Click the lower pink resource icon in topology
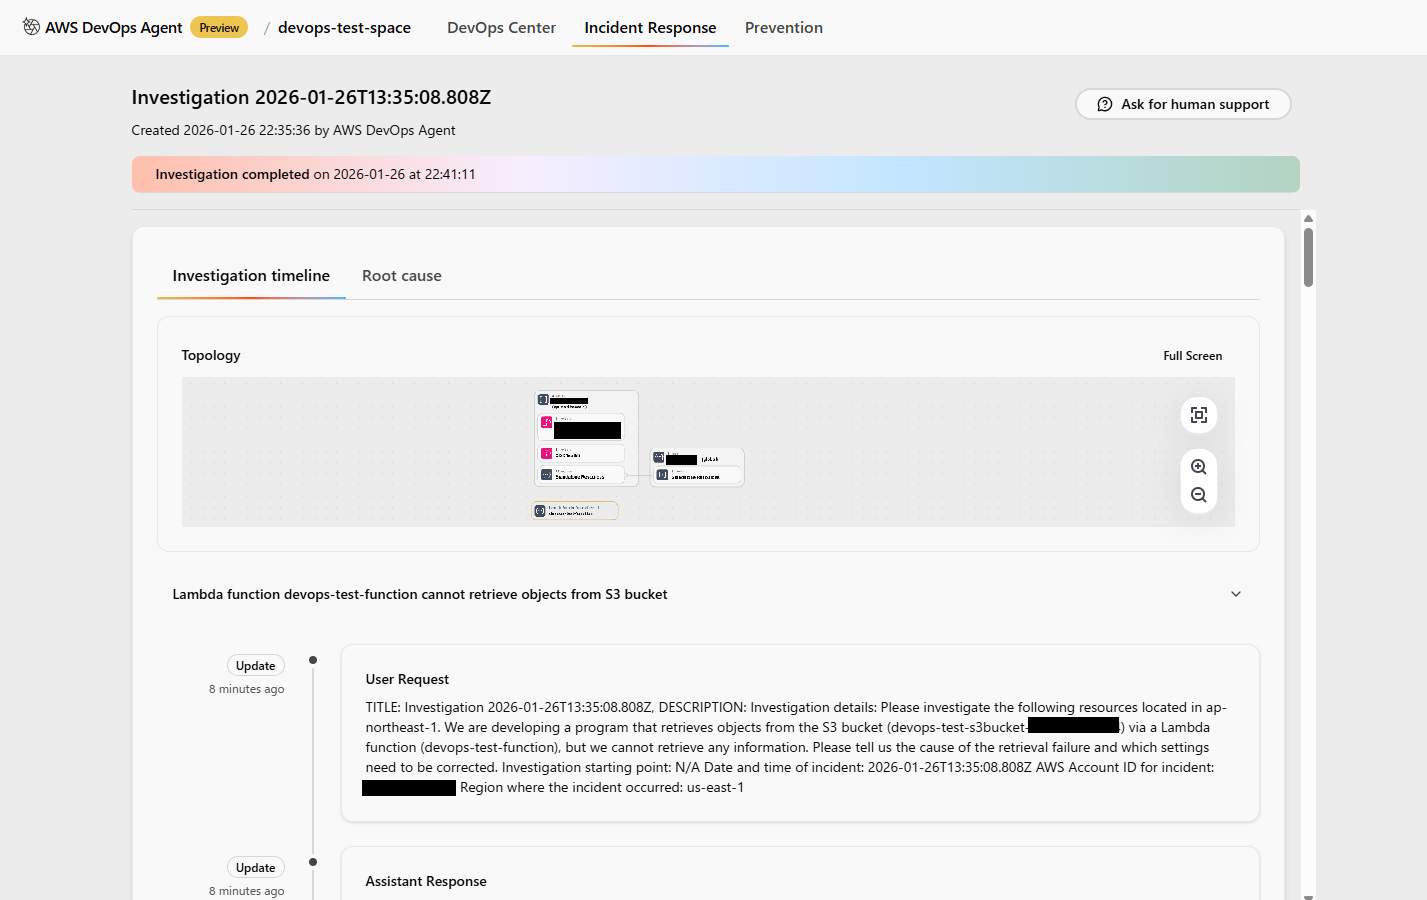This screenshot has height=900, width=1427. pos(547,453)
